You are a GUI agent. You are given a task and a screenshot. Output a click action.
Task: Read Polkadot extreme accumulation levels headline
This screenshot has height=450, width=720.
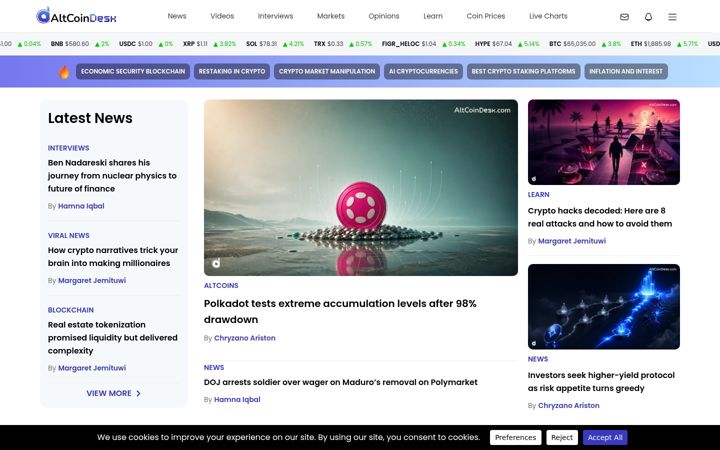(340, 312)
